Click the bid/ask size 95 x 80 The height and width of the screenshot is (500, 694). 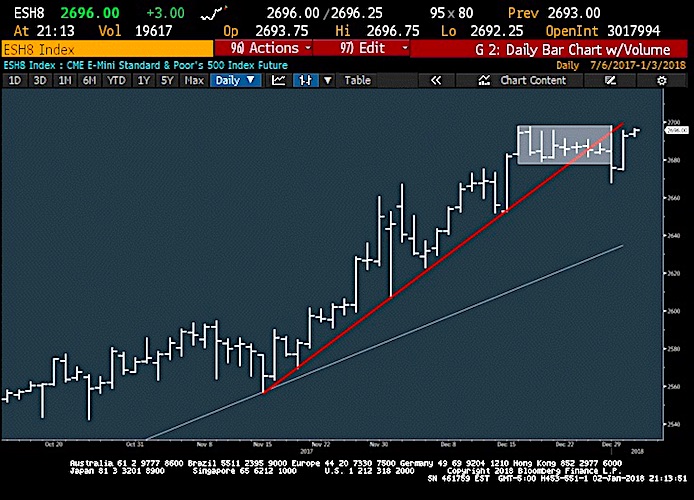(451, 13)
